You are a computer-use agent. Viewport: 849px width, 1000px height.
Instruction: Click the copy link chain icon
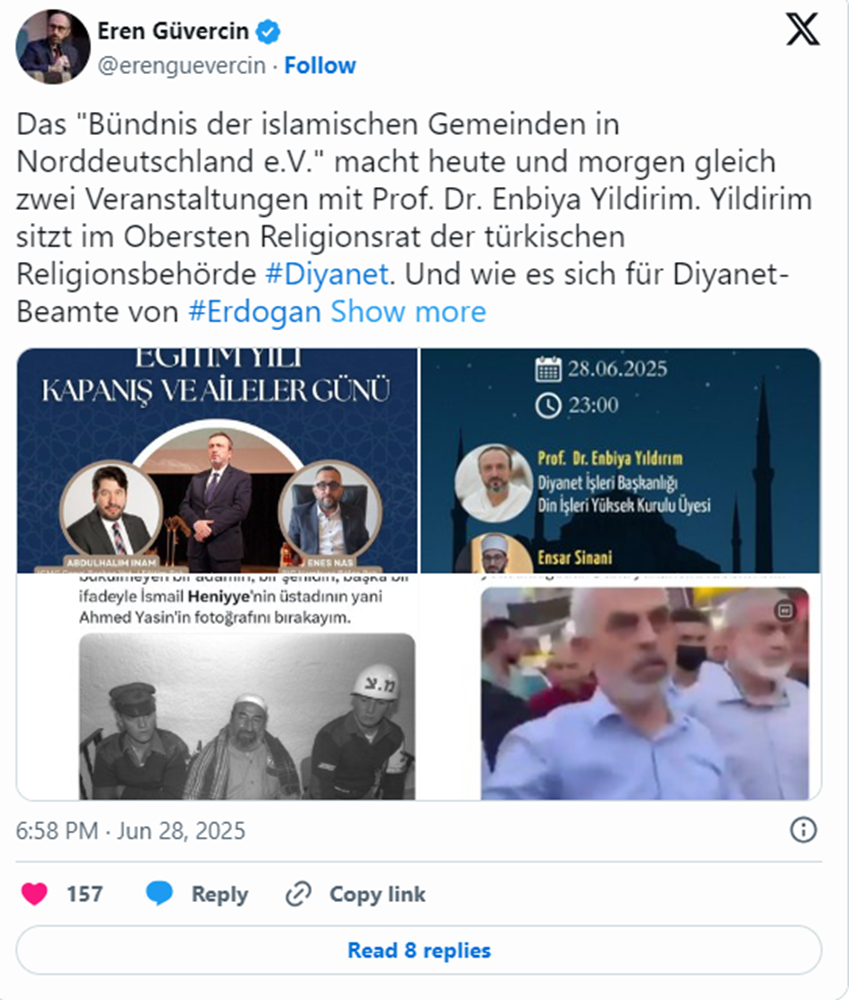point(298,893)
